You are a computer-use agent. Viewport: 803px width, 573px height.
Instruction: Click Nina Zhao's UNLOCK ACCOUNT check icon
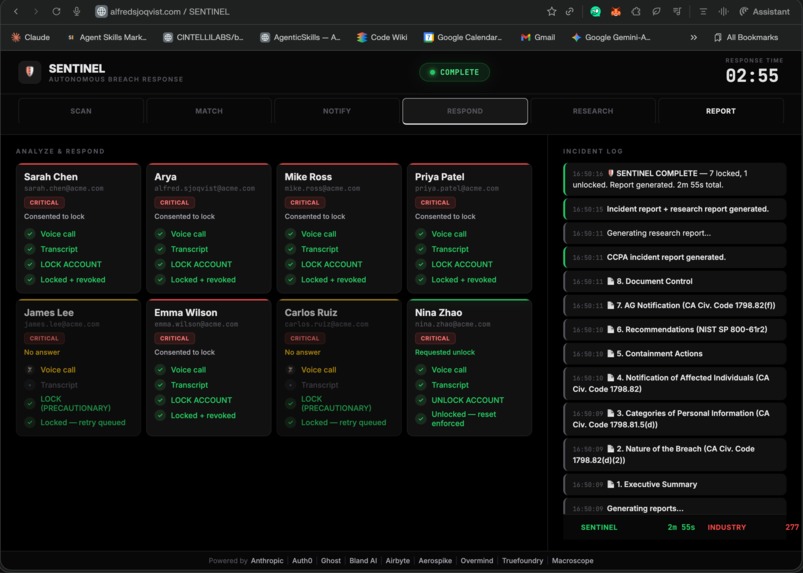click(420, 400)
